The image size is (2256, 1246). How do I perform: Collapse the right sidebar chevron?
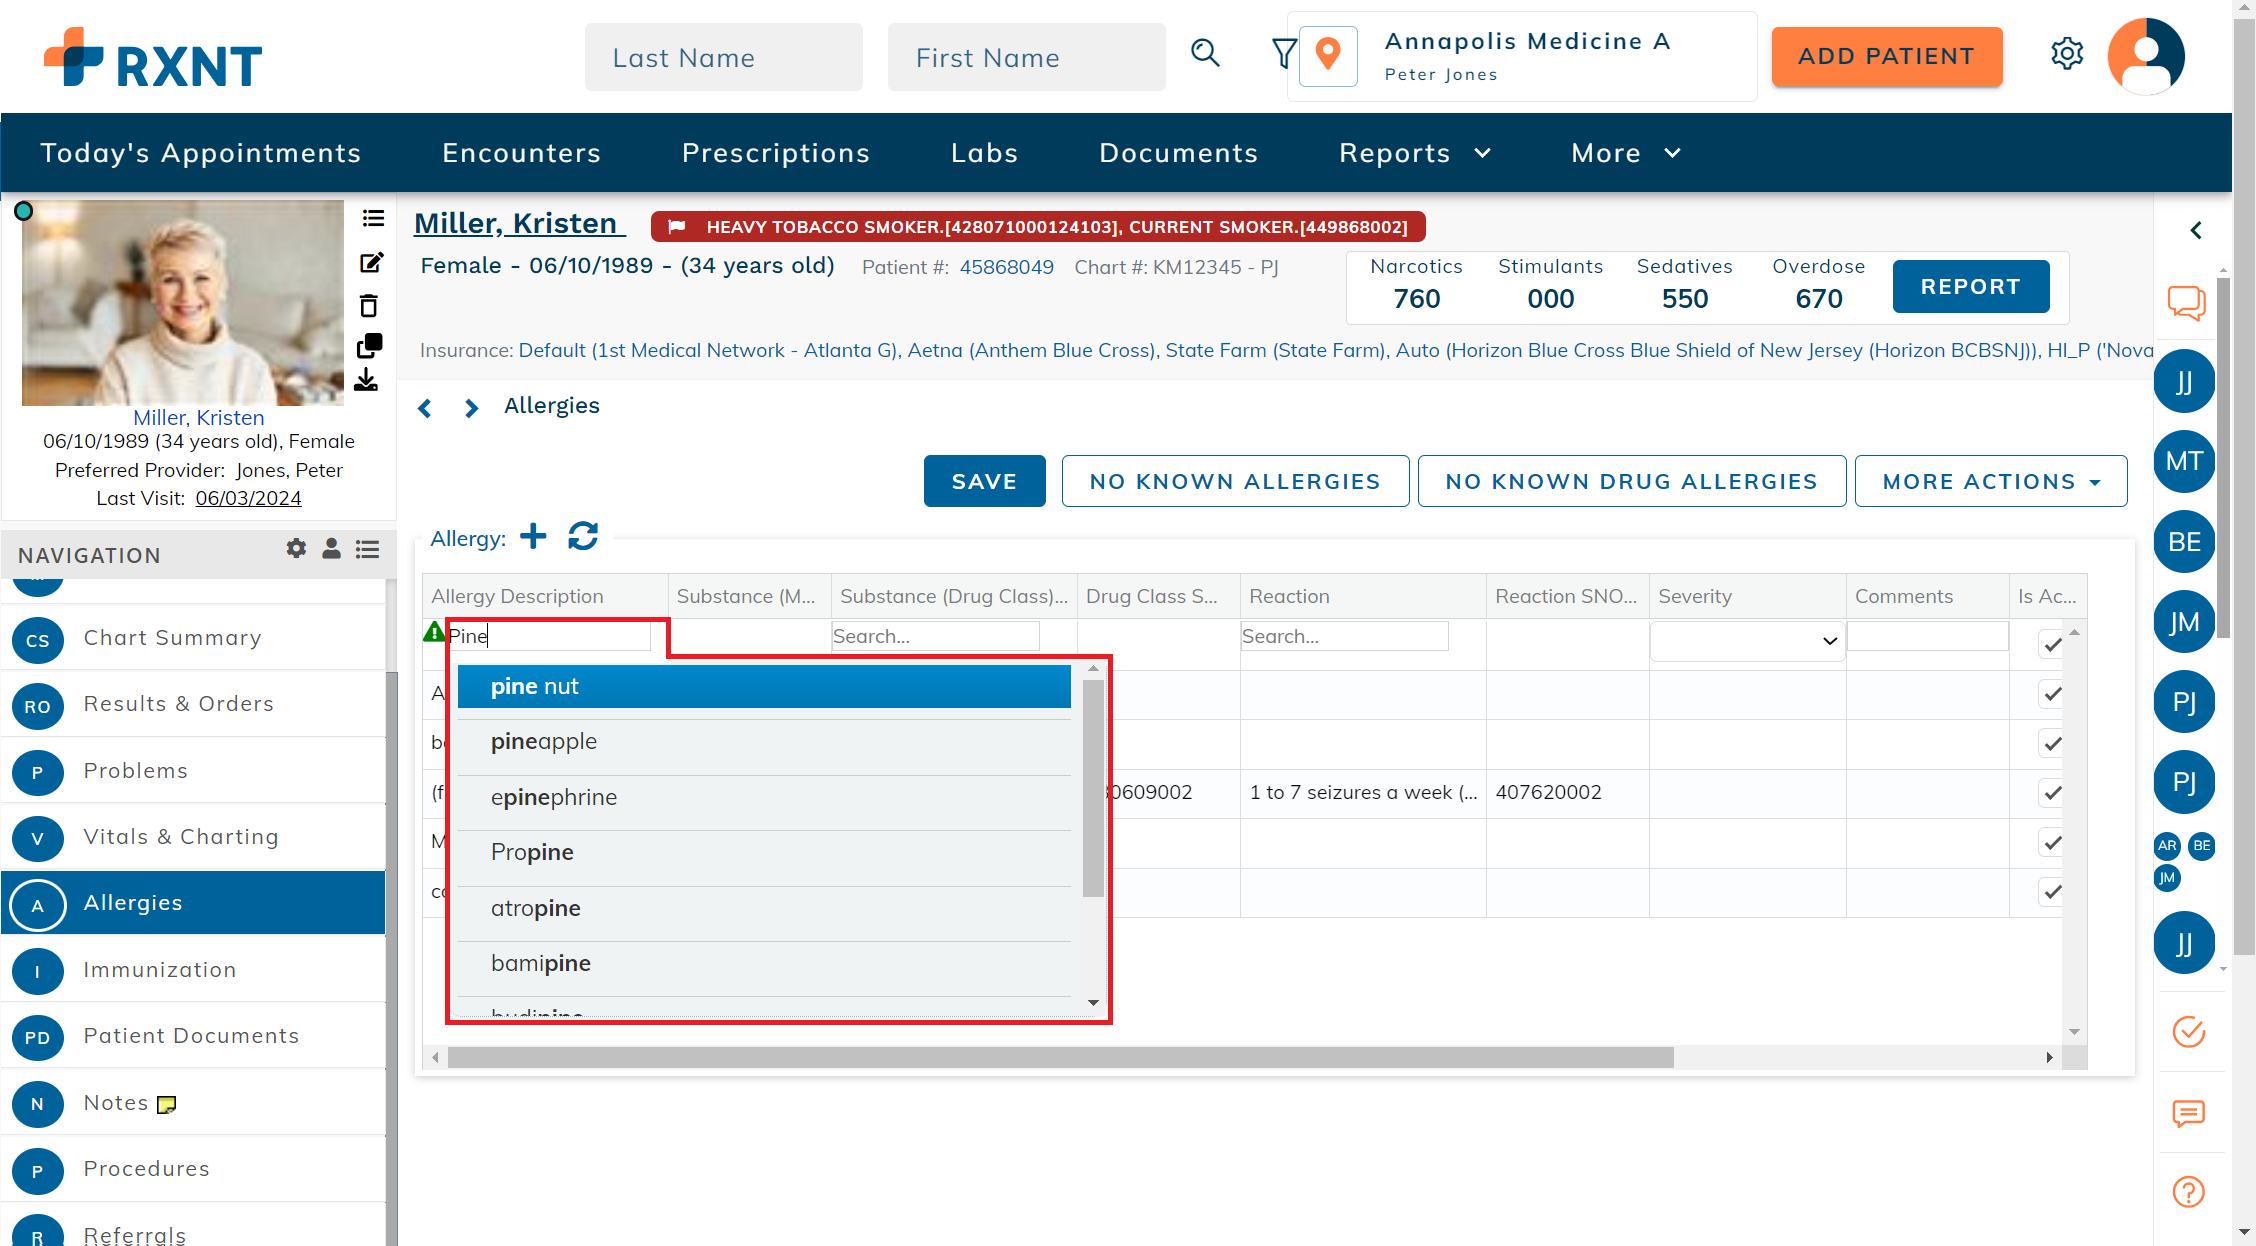pos(2196,230)
